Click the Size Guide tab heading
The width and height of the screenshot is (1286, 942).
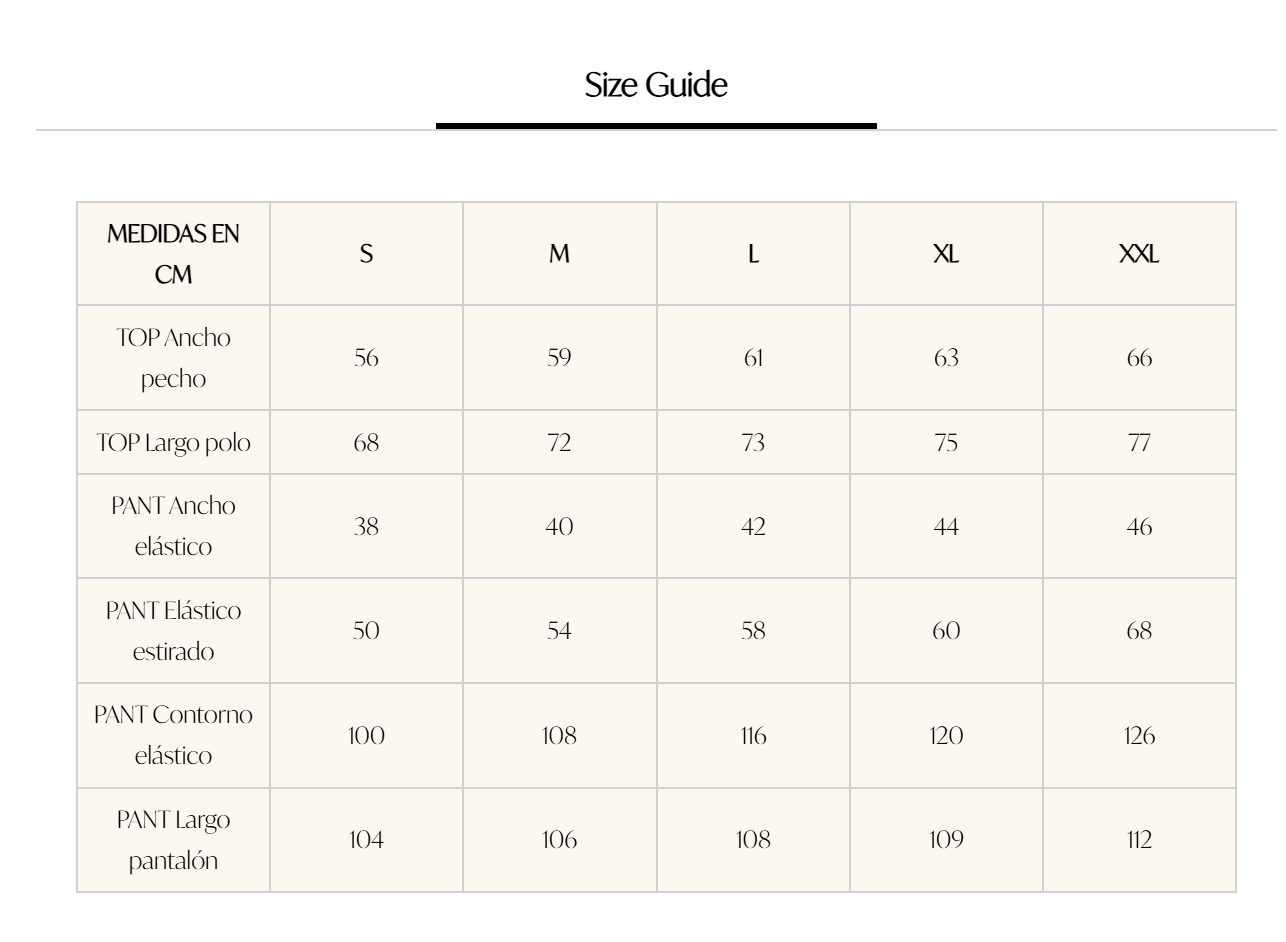click(656, 86)
